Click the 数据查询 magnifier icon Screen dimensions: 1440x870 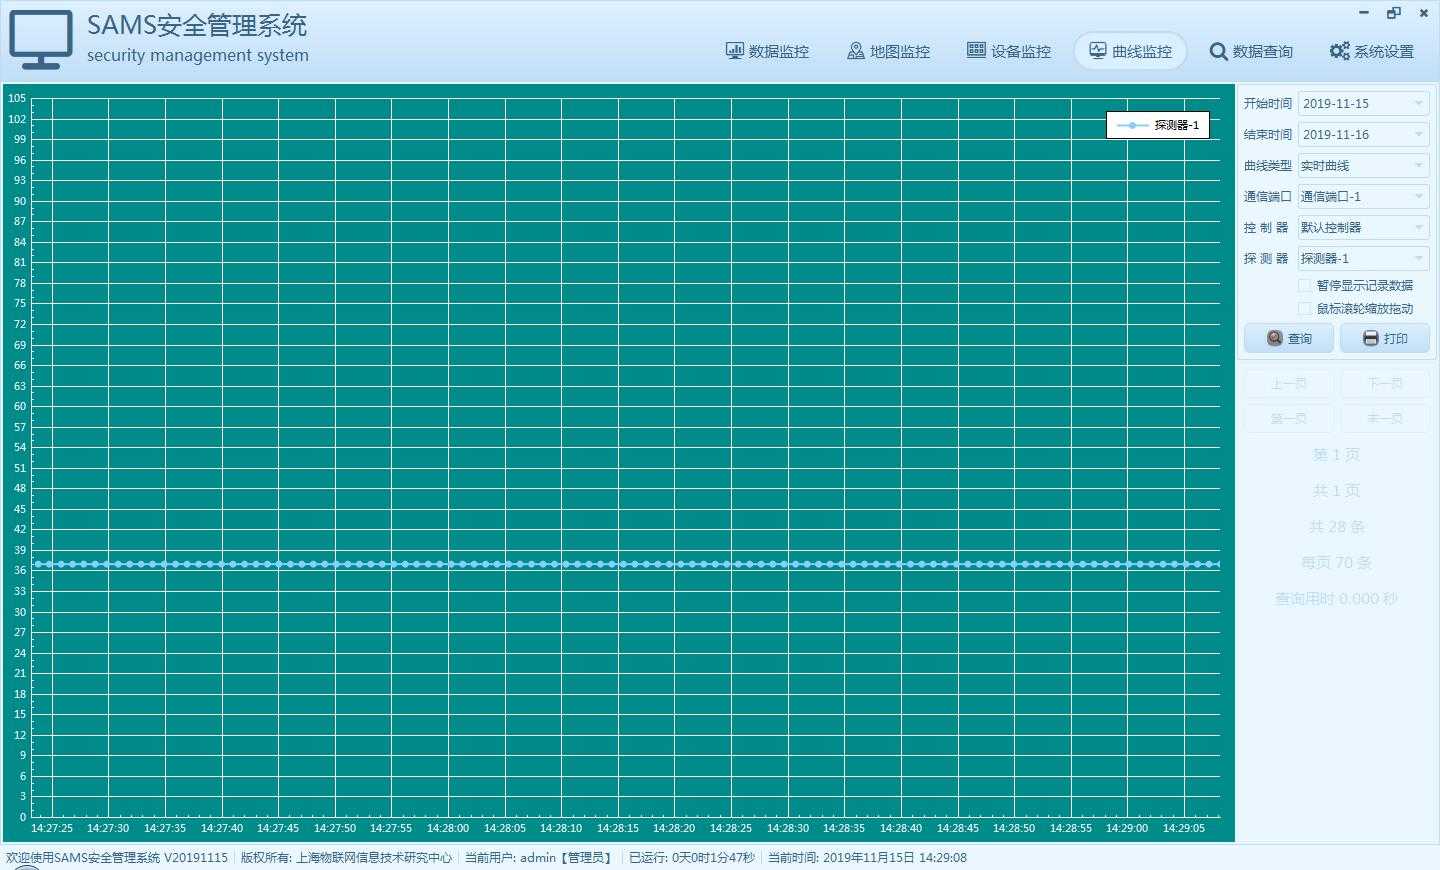click(x=1218, y=51)
